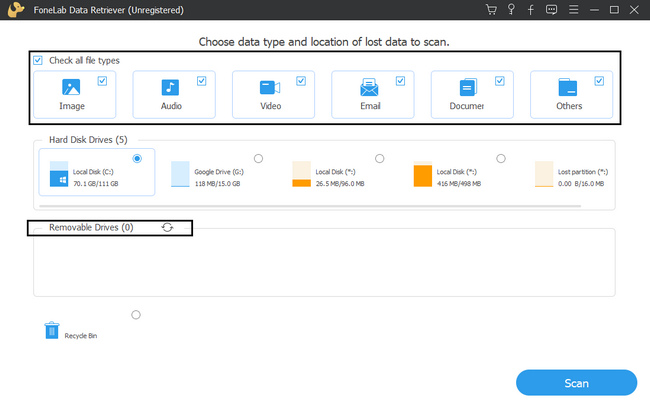
Task: Click the horizontal scrollbar under hard drives
Action: coord(310,206)
